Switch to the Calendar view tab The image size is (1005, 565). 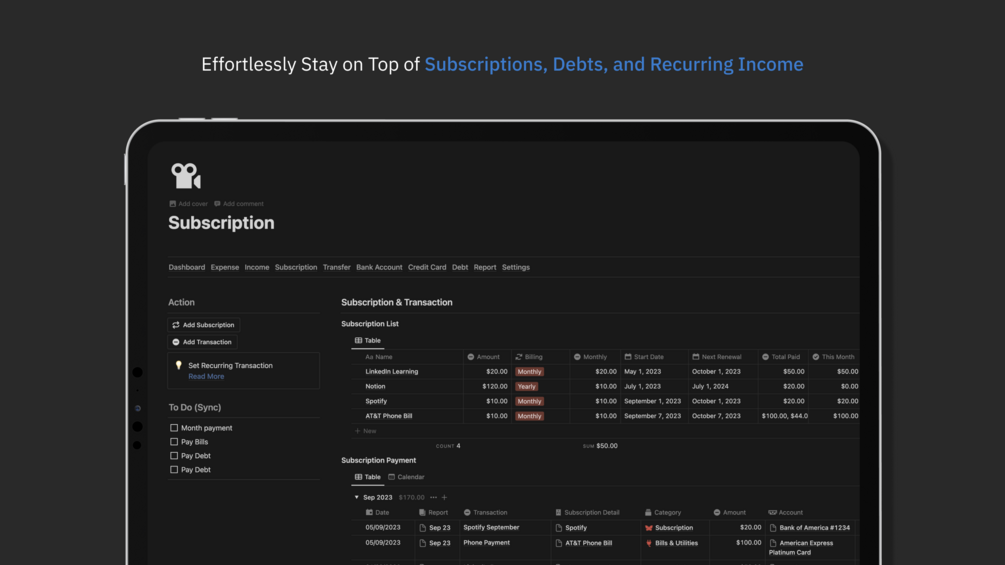406,477
